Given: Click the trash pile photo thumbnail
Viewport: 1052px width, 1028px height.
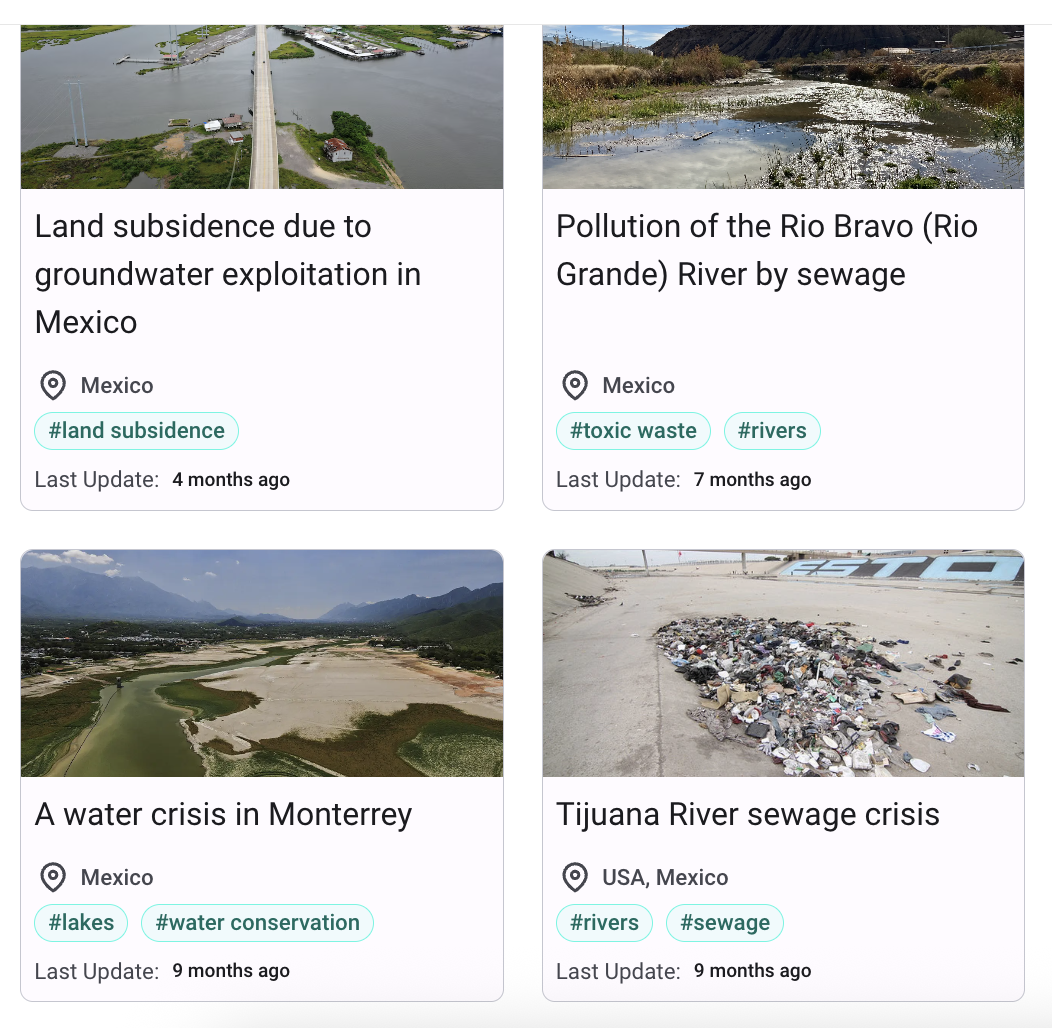Looking at the screenshot, I should pos(783,663).
